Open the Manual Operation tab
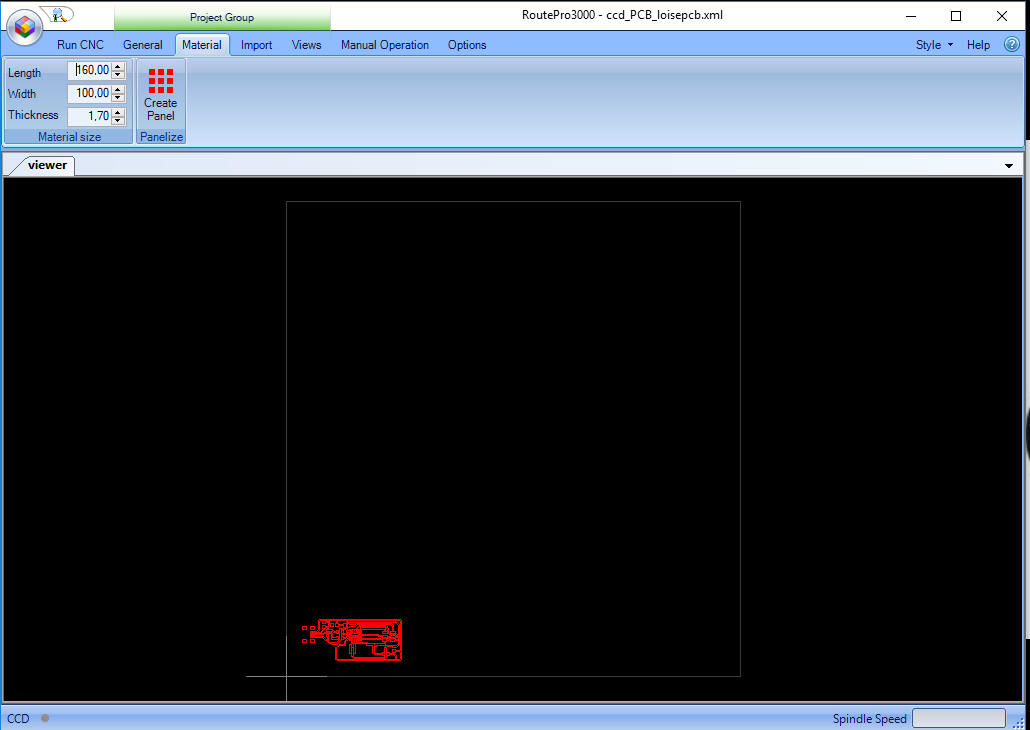This screenshot has width=1030, height=730. [385, 45]
